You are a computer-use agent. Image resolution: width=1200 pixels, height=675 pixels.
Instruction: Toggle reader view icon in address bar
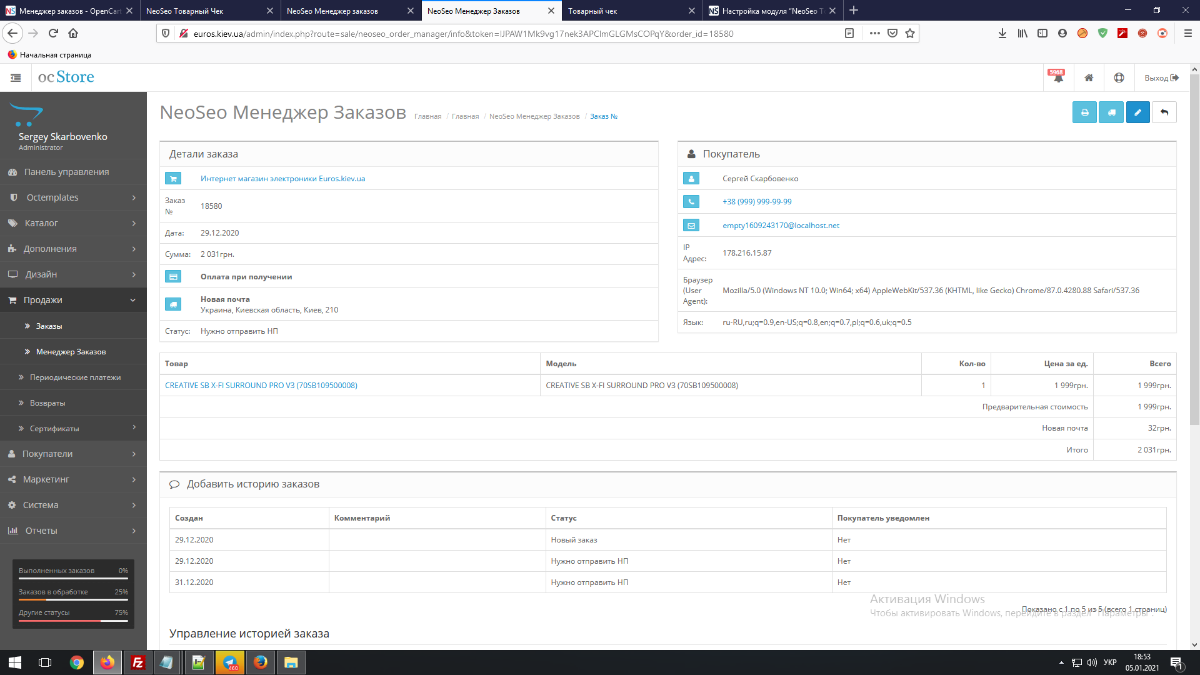849,33
